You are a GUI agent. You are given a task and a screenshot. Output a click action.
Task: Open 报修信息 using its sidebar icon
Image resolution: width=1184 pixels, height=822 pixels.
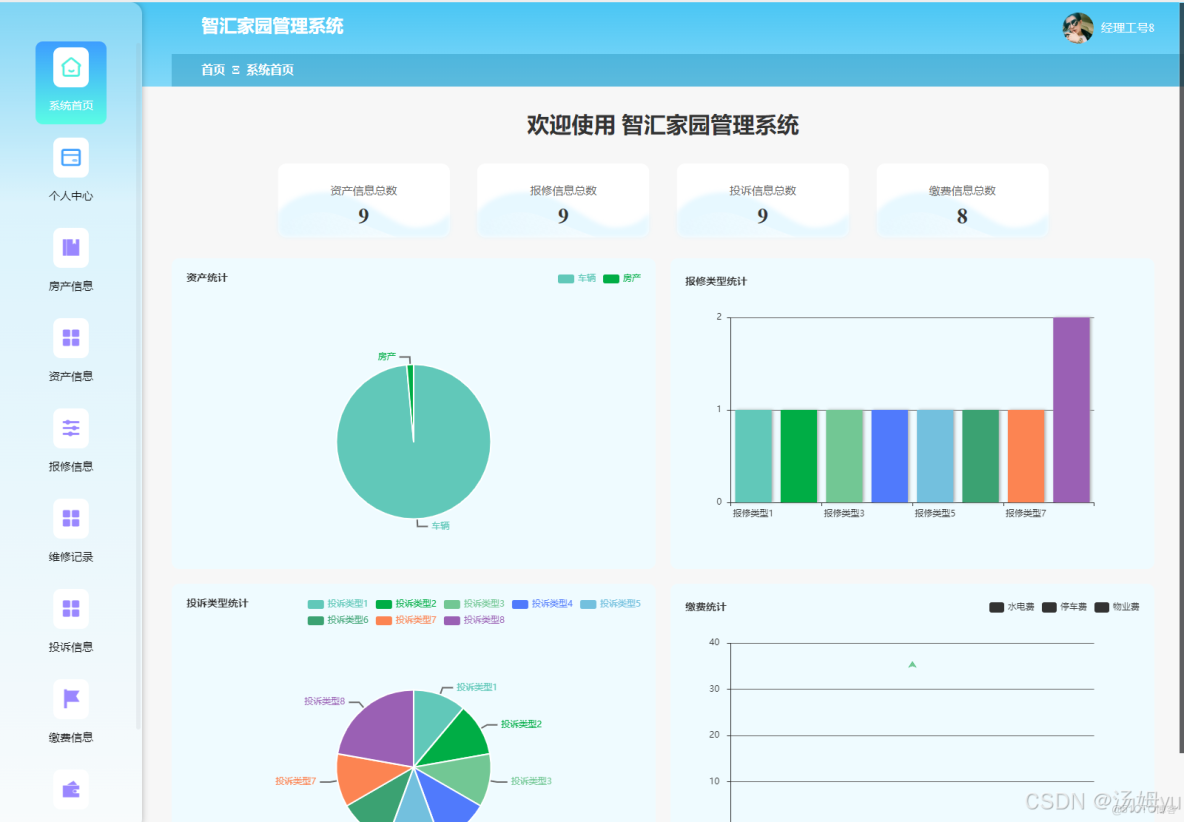point(70,427)
